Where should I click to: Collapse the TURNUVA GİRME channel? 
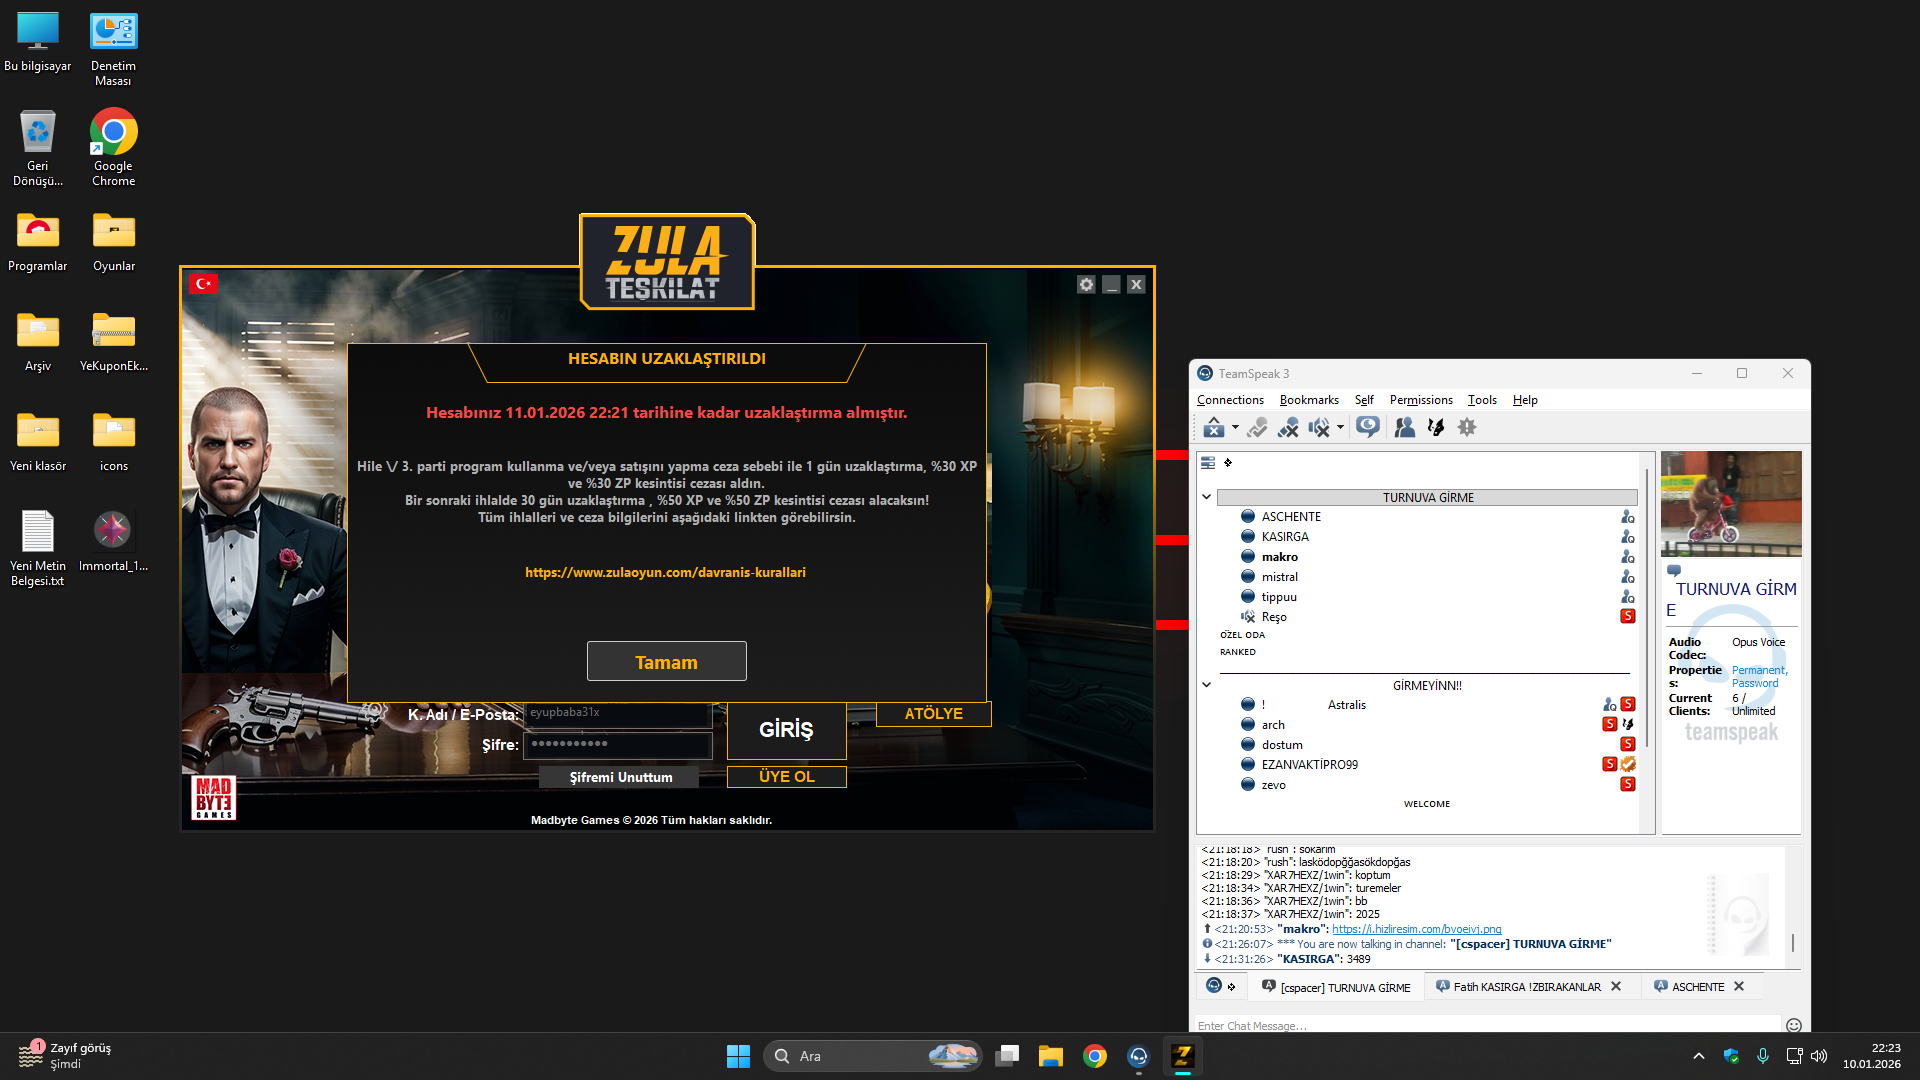[1207, 497]
